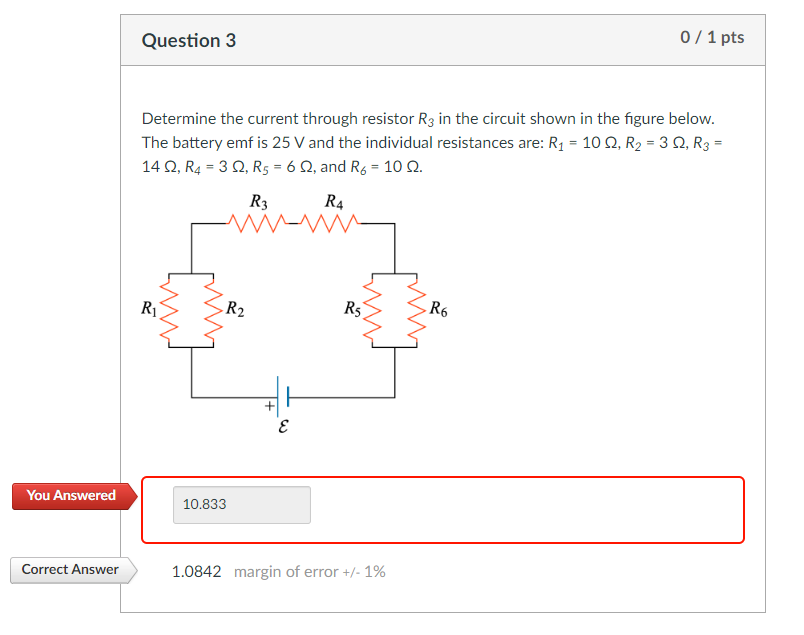
Task: Click the R3 resistor symbol in the circuit
Action: pyautogui.click(x=255, y=222)
